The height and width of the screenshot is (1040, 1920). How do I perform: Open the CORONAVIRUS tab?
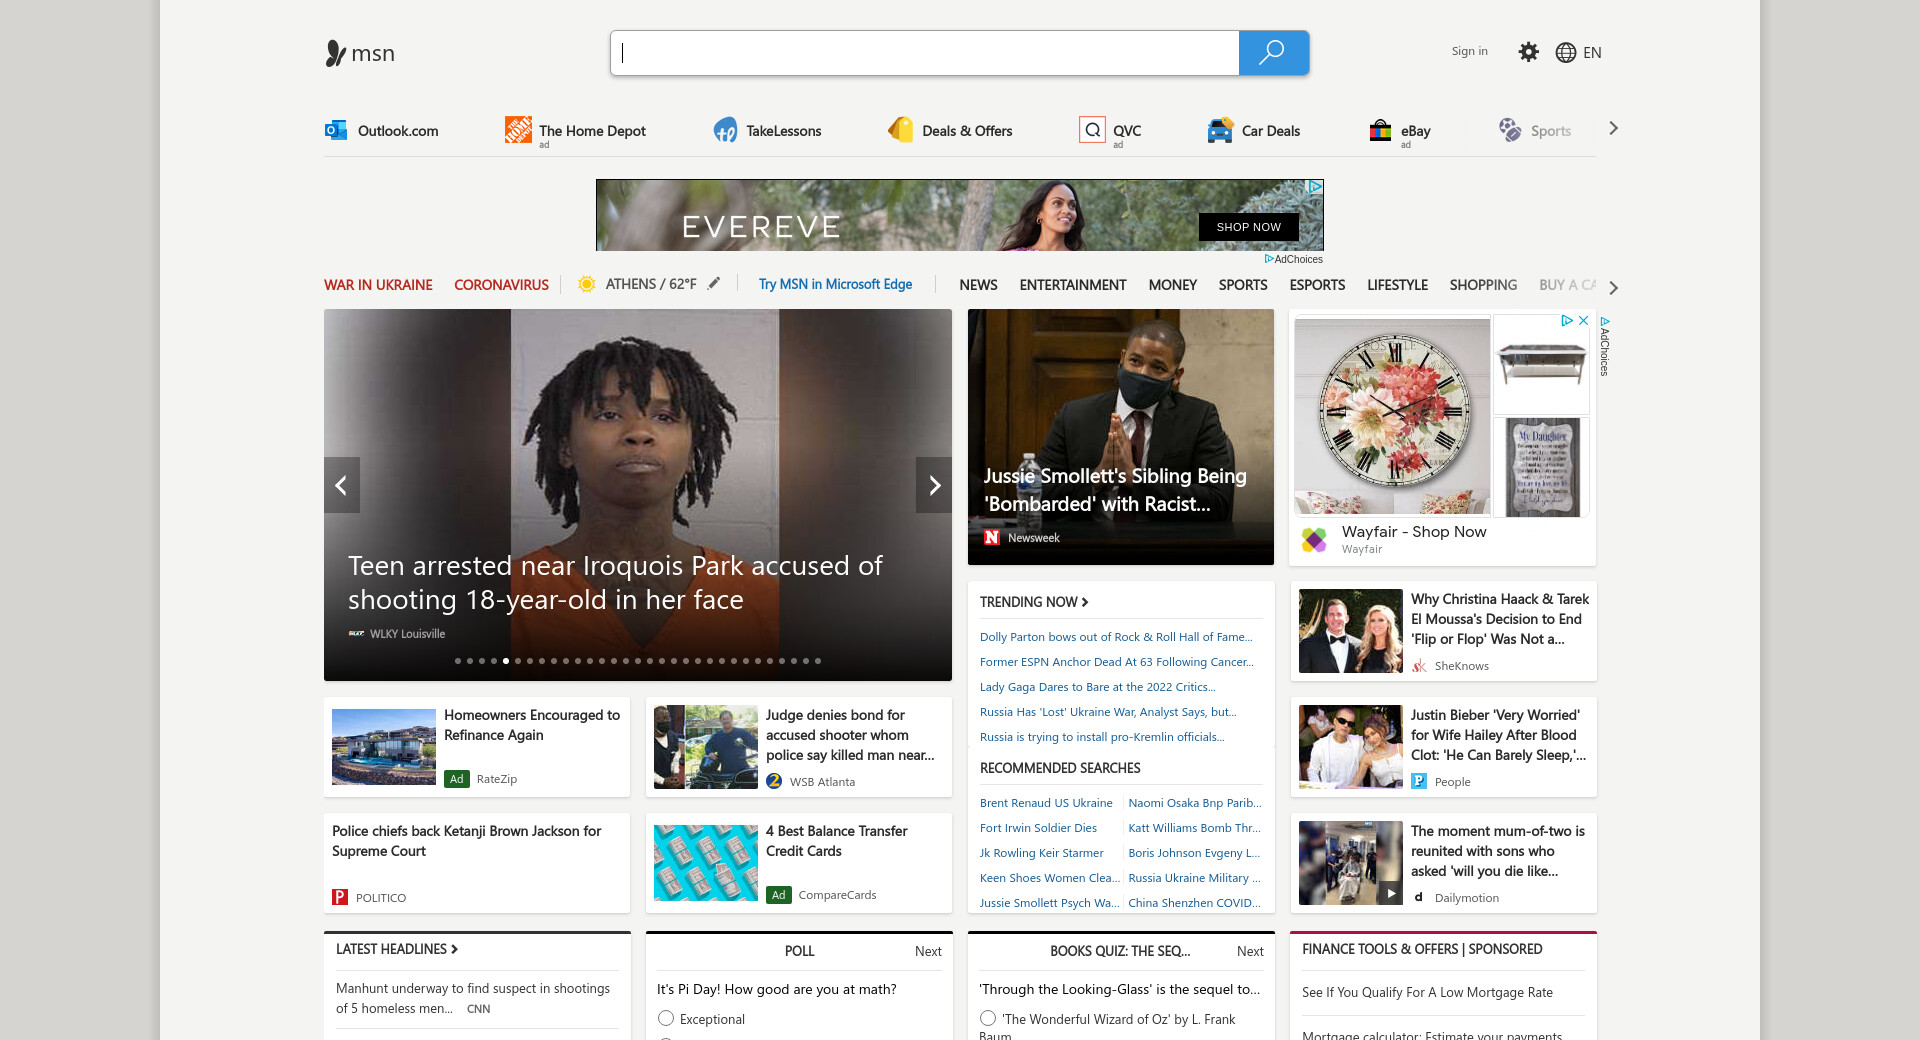501,285
